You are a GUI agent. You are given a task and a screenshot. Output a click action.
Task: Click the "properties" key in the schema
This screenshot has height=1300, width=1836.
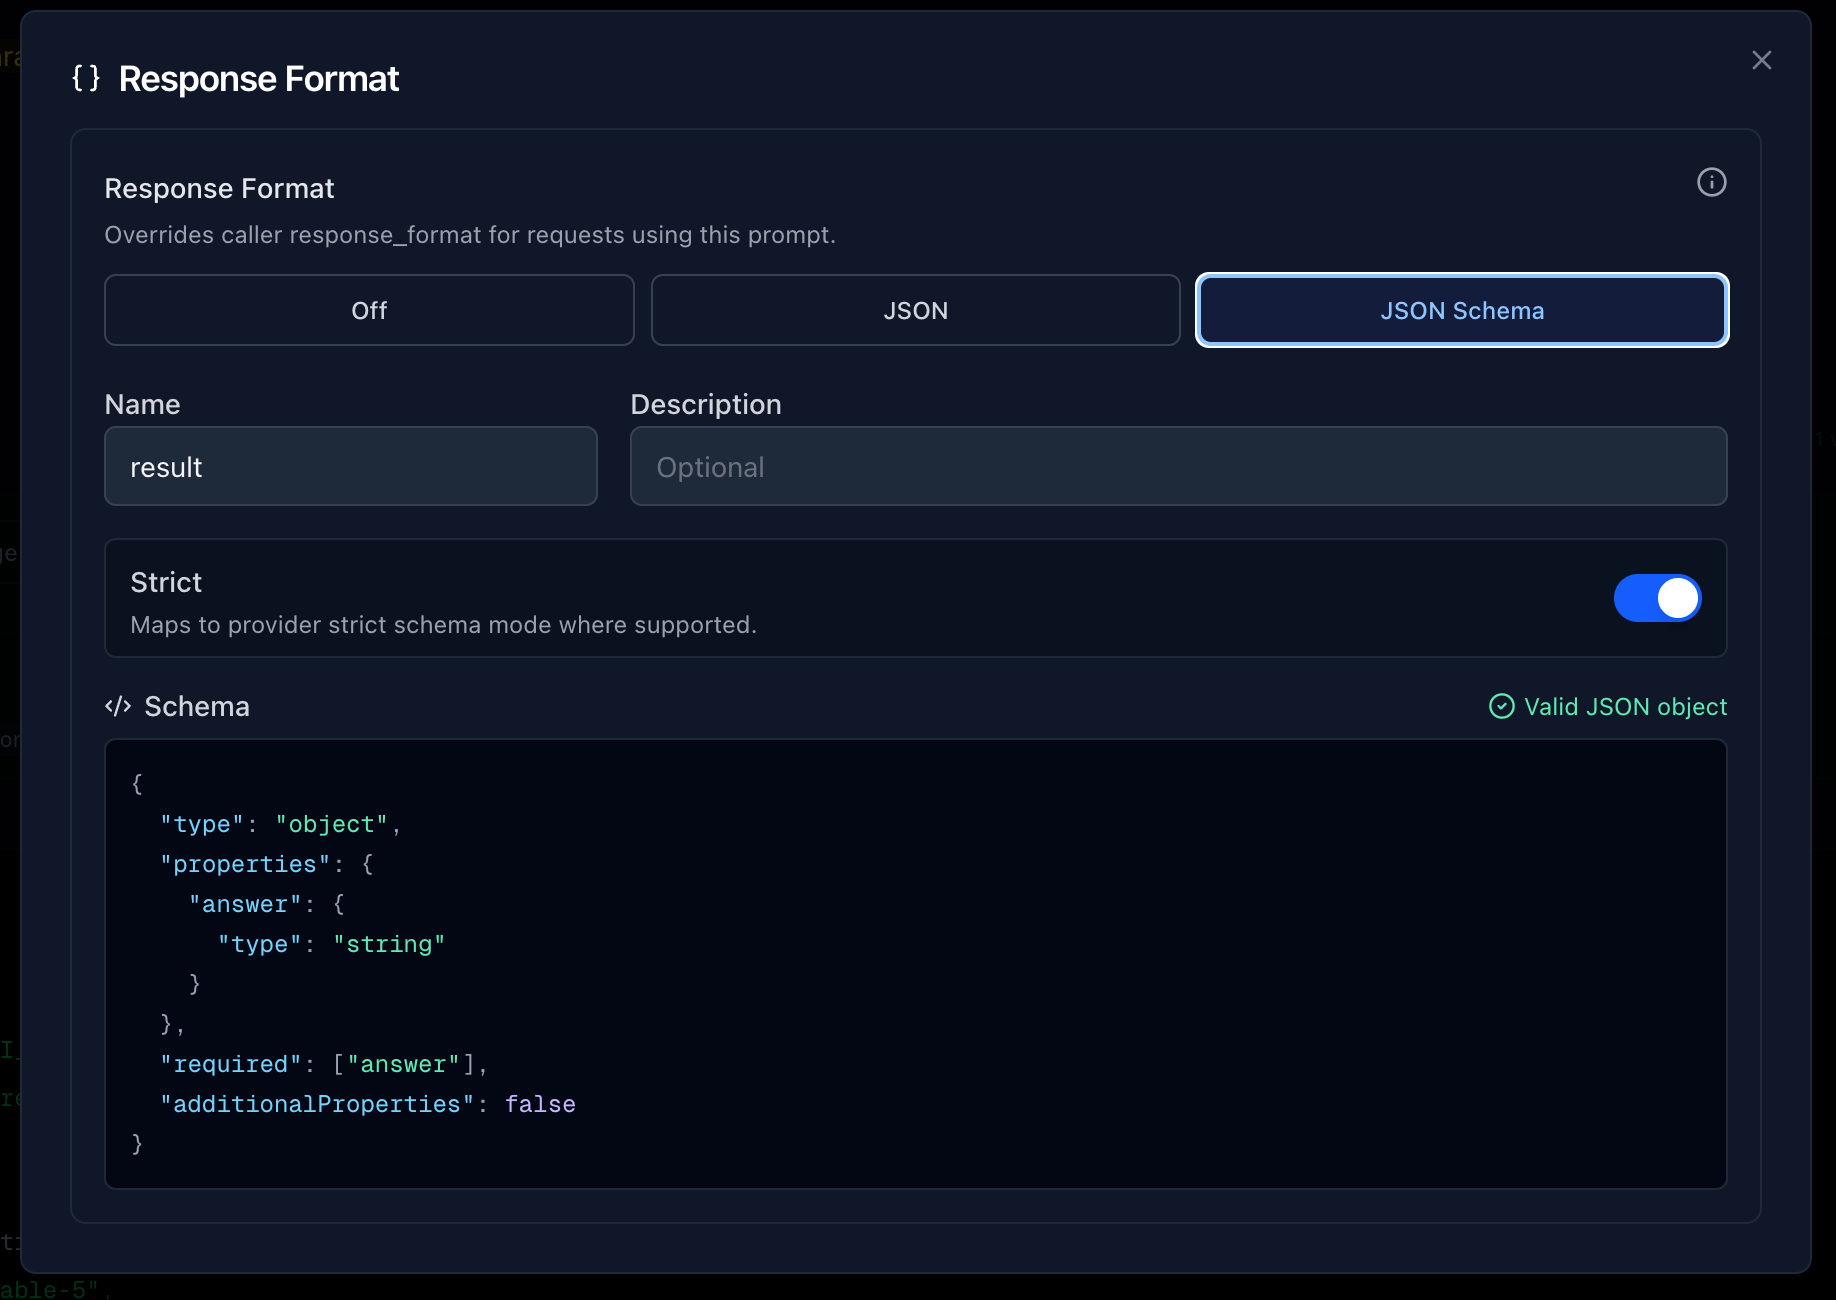[x=245, y=864]
